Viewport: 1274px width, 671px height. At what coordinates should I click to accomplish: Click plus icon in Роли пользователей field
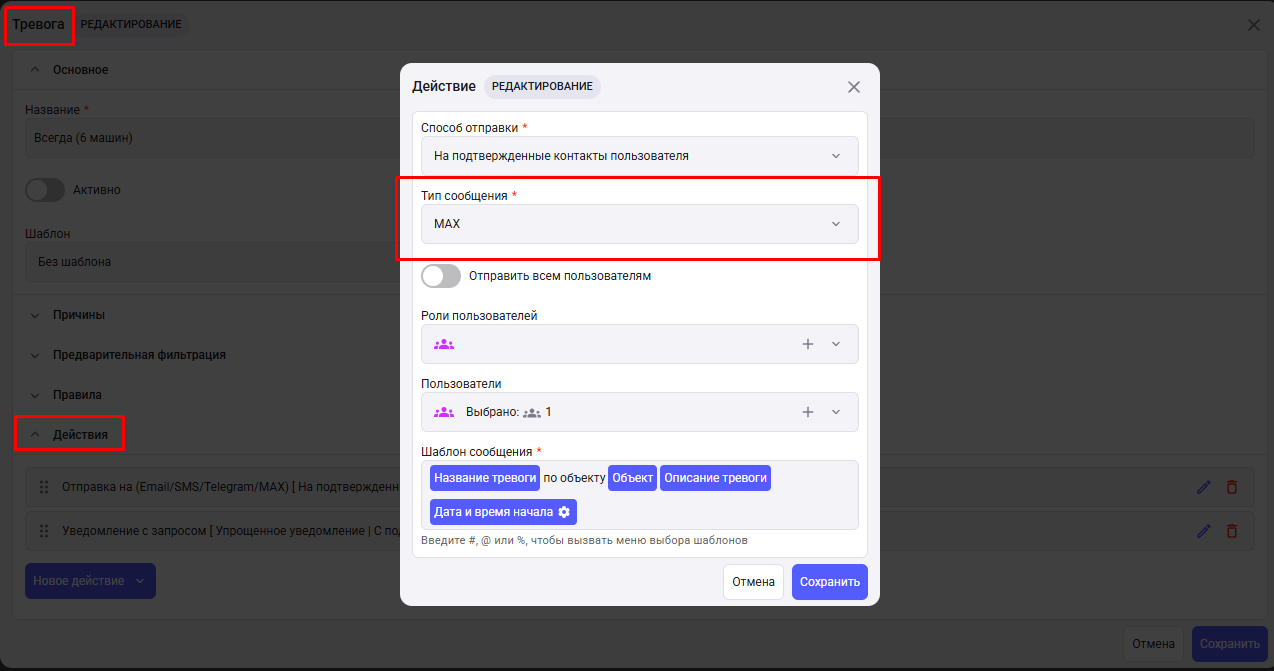click(x=808, y=344)
